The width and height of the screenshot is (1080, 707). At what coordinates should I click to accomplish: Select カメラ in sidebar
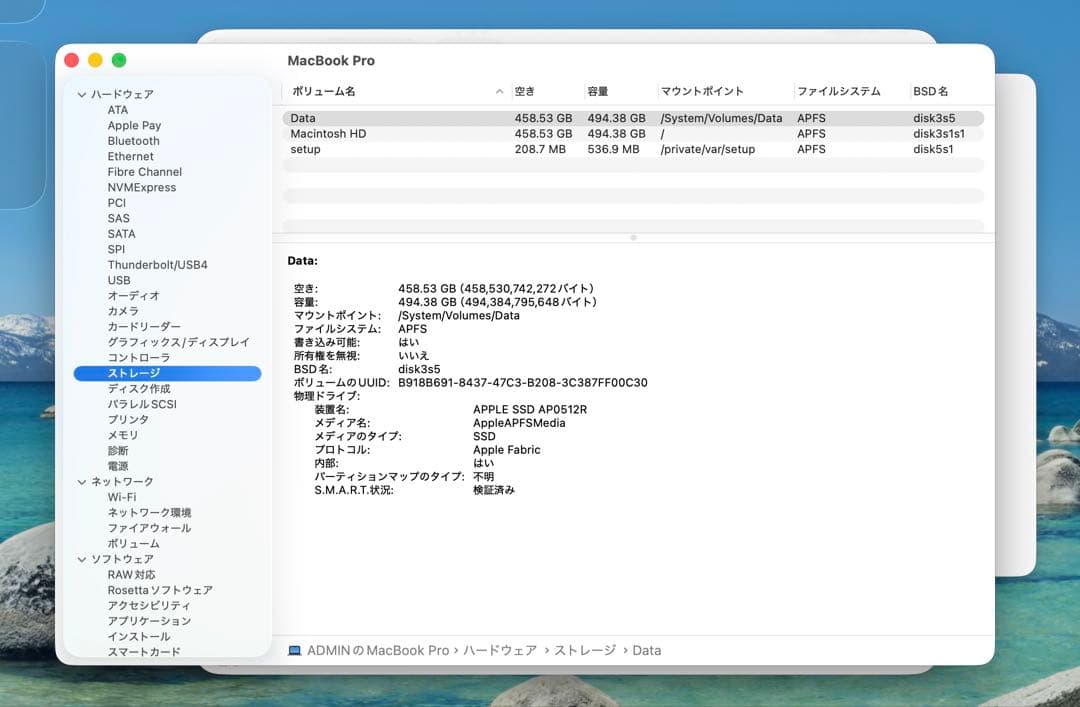(123, 311)
